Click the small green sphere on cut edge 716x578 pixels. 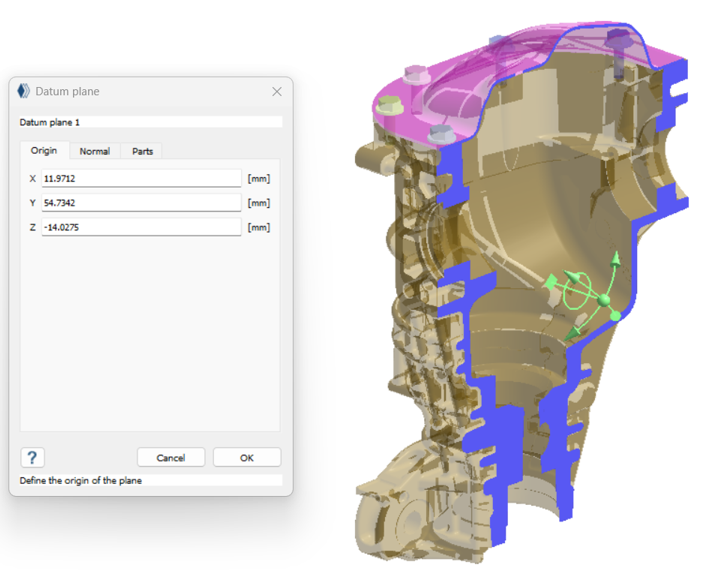click(x=616, y=316)
